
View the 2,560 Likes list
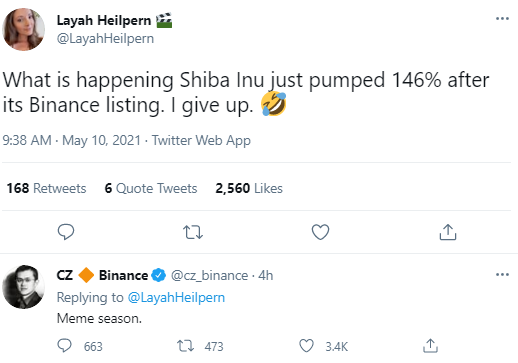[249, 188]
